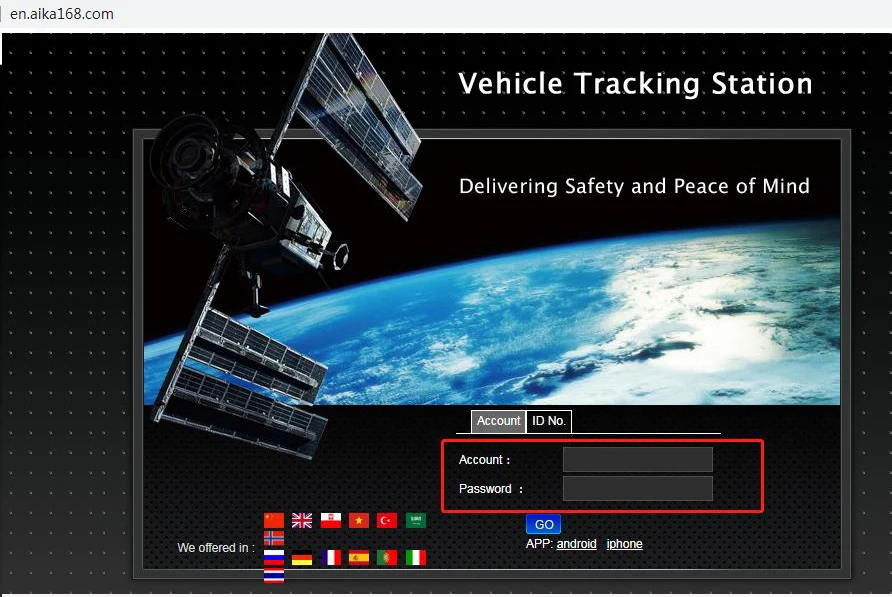Select the Portuguese flag language
The height and width of the screenshot is (597, 892).
(x=387, y=558)
